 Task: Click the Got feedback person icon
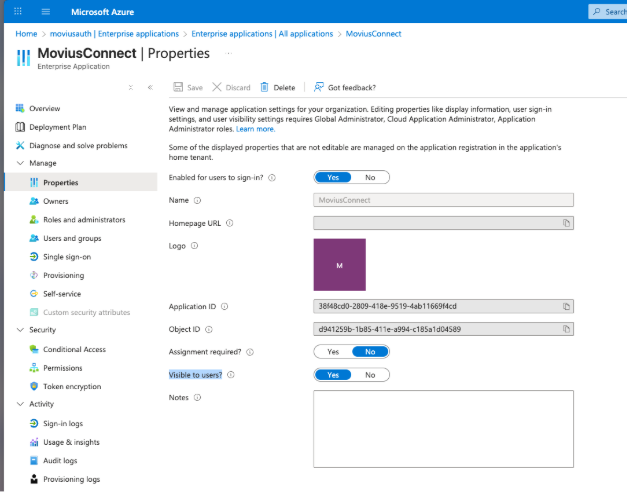(318, 87)
